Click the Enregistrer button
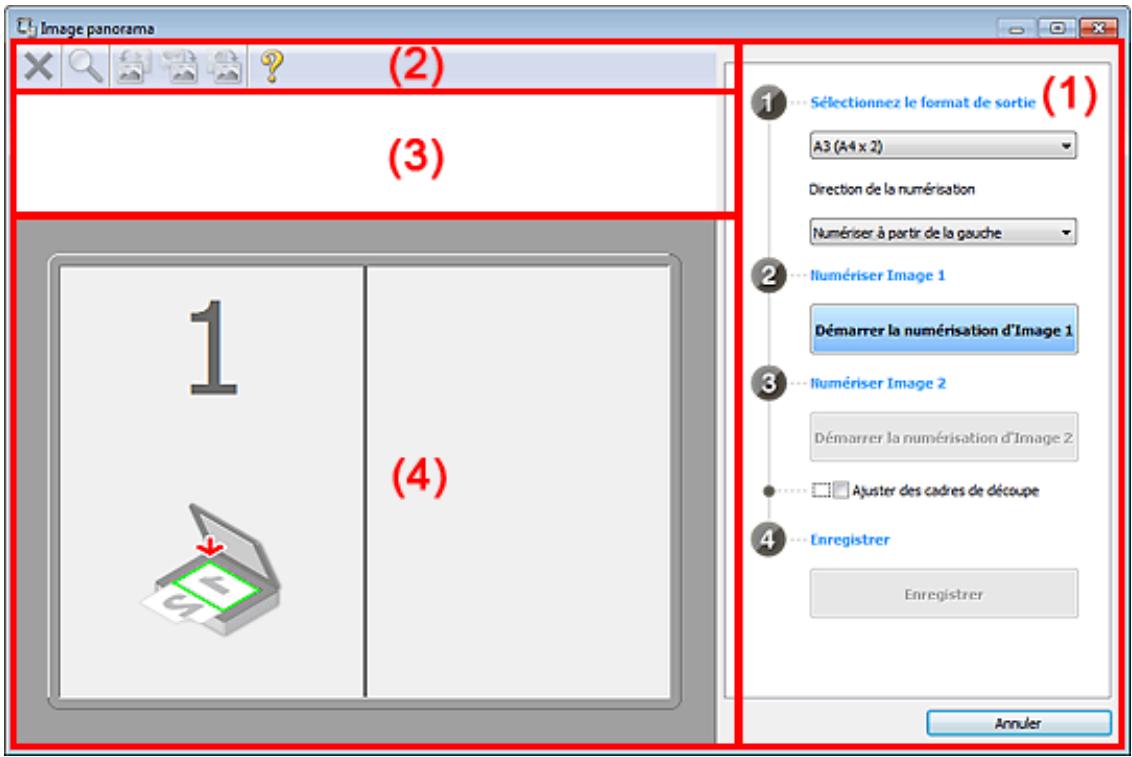The width and height of the screenshot is (1132, 757). pyautogui.click(x=944, y=594)
